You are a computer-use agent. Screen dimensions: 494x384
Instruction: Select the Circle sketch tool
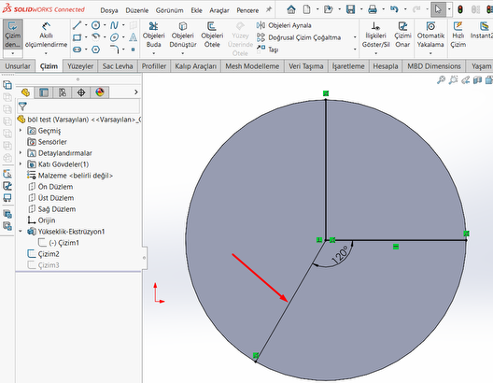[96, 25]
